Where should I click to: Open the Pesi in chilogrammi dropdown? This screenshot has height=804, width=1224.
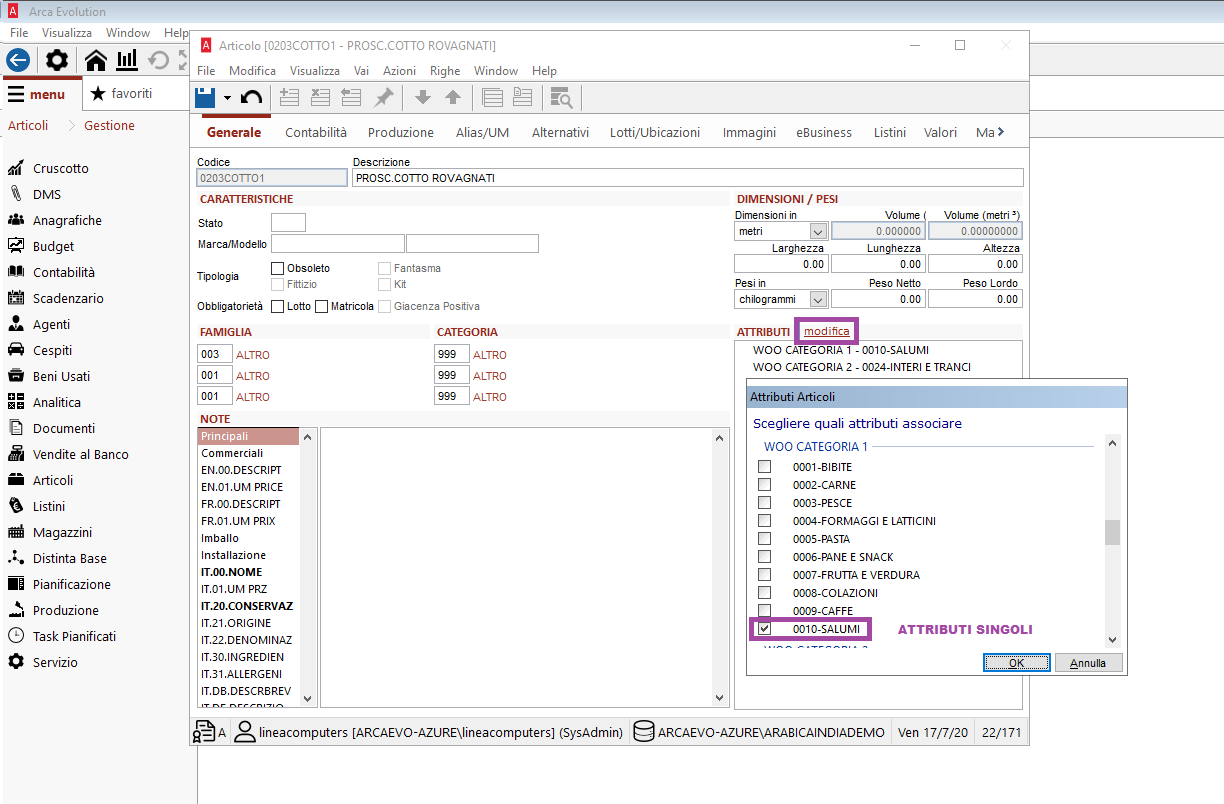[x=817, y=299]
